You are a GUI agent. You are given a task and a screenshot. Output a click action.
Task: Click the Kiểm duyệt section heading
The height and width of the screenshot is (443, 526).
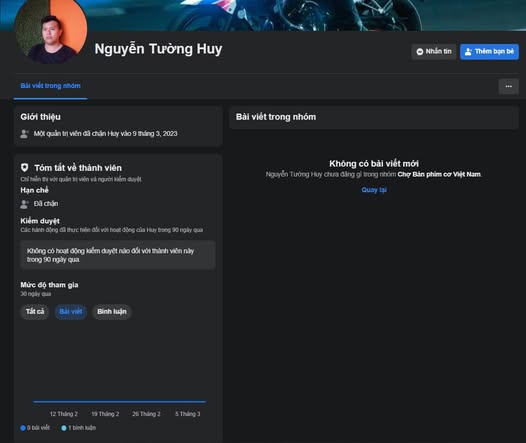click(x=40, y=221)
